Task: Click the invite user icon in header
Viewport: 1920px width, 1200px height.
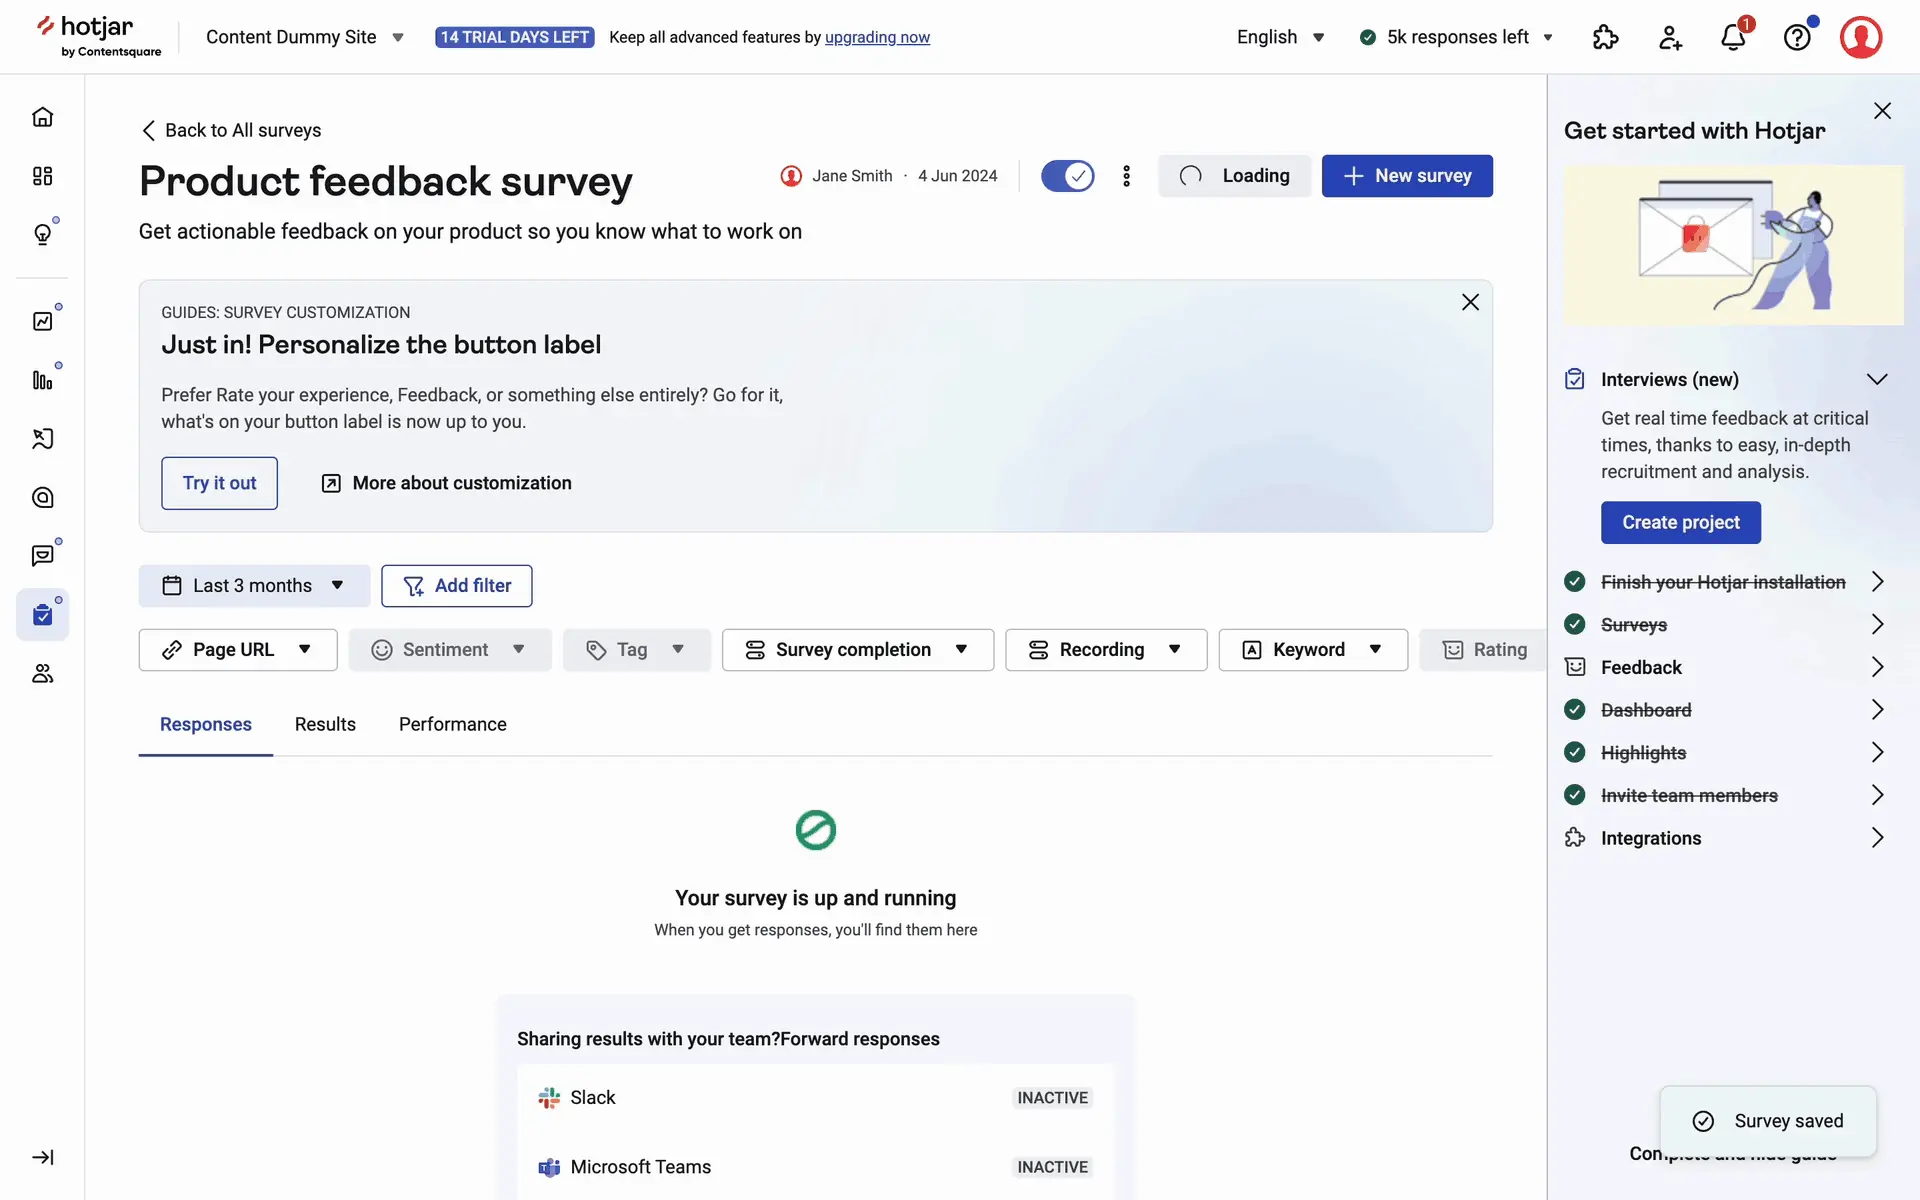Action: [x=1670, y=38]
